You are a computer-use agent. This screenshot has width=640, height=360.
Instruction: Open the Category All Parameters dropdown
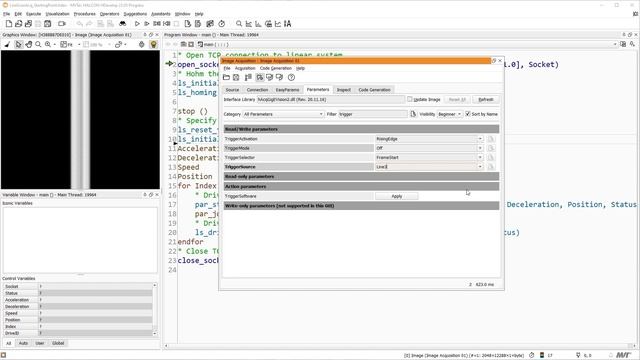click(x=283, y=114)
